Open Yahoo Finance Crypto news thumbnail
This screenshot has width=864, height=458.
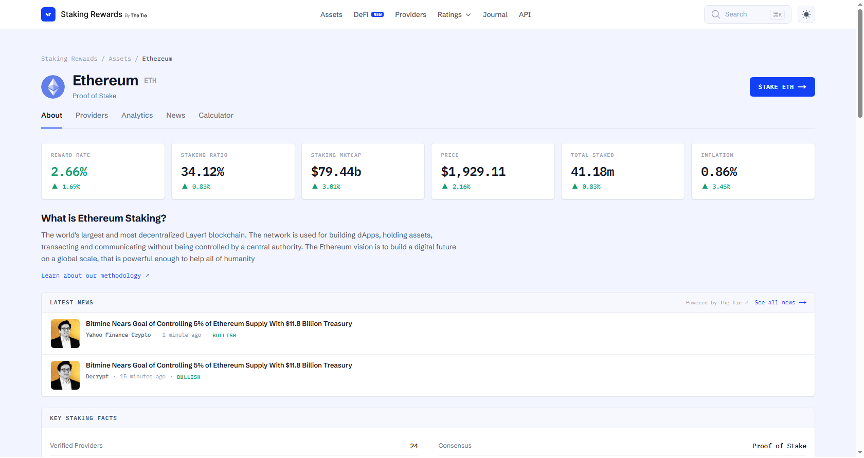tap(65, 333)
